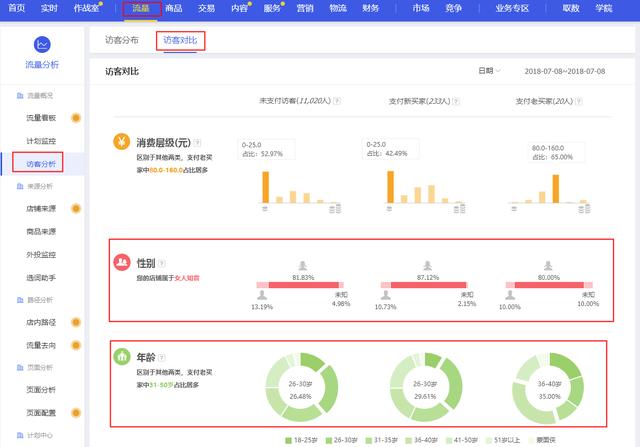This screenshot has width=640, height=447.
Task: Click help icon beside 支付新买家
Action: tap(456, 101)
